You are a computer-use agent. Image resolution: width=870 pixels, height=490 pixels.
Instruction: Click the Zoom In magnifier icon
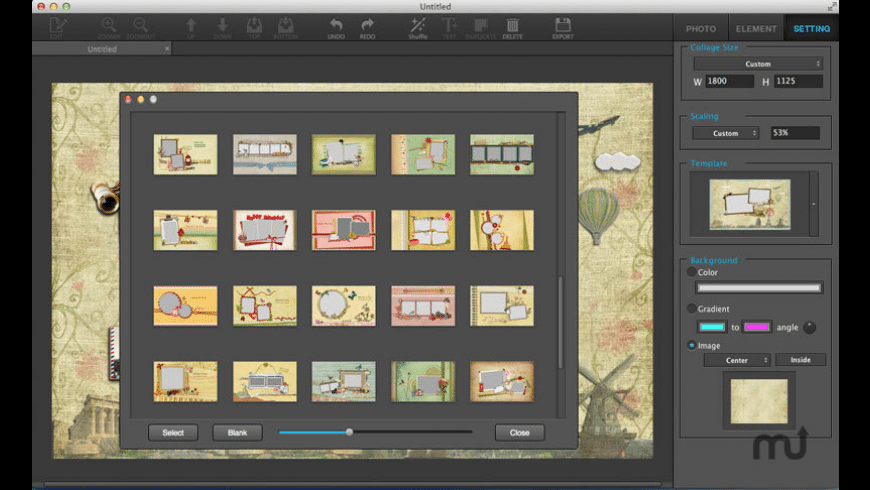[x=108, y=25]
